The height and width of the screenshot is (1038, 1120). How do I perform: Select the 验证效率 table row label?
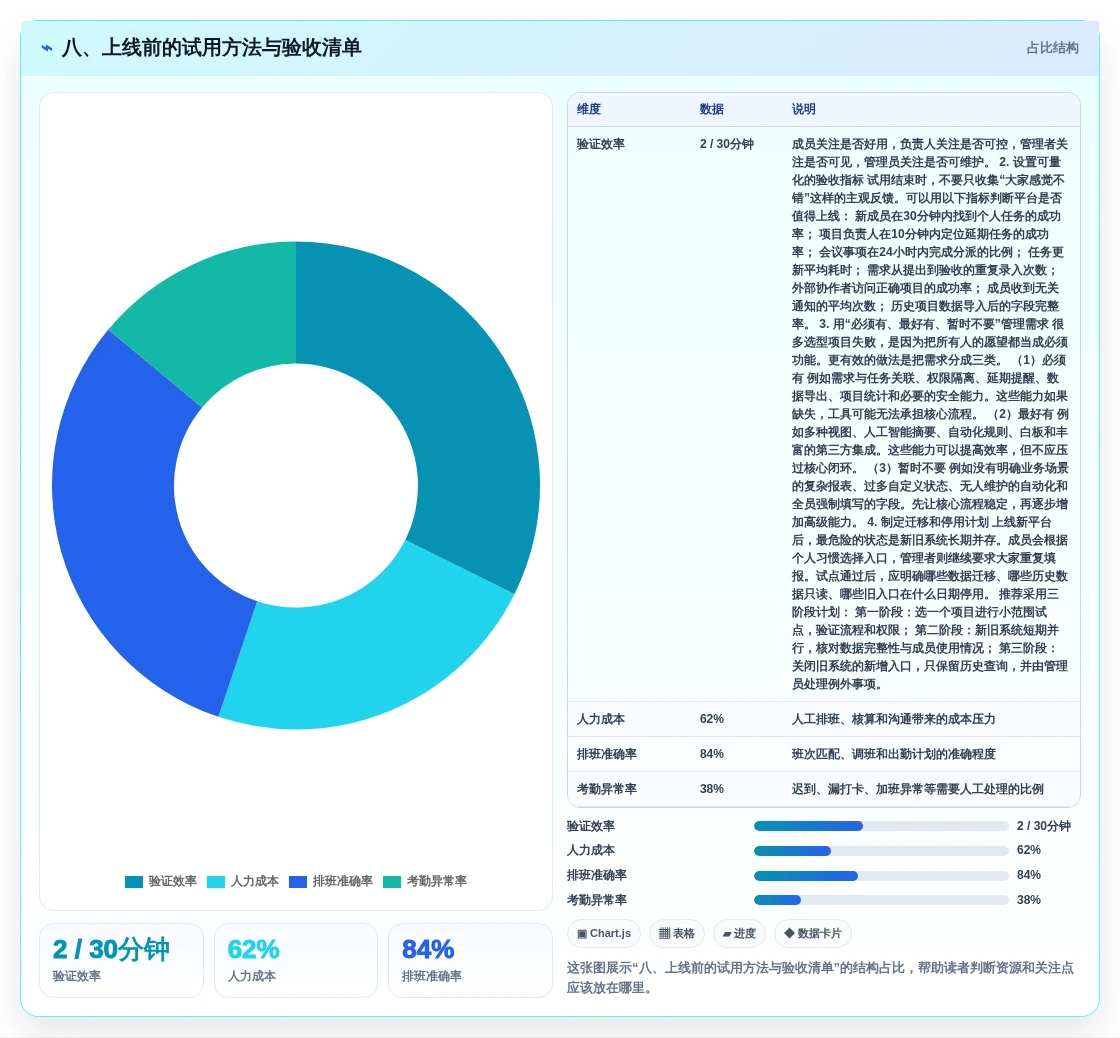pos(601,144)
